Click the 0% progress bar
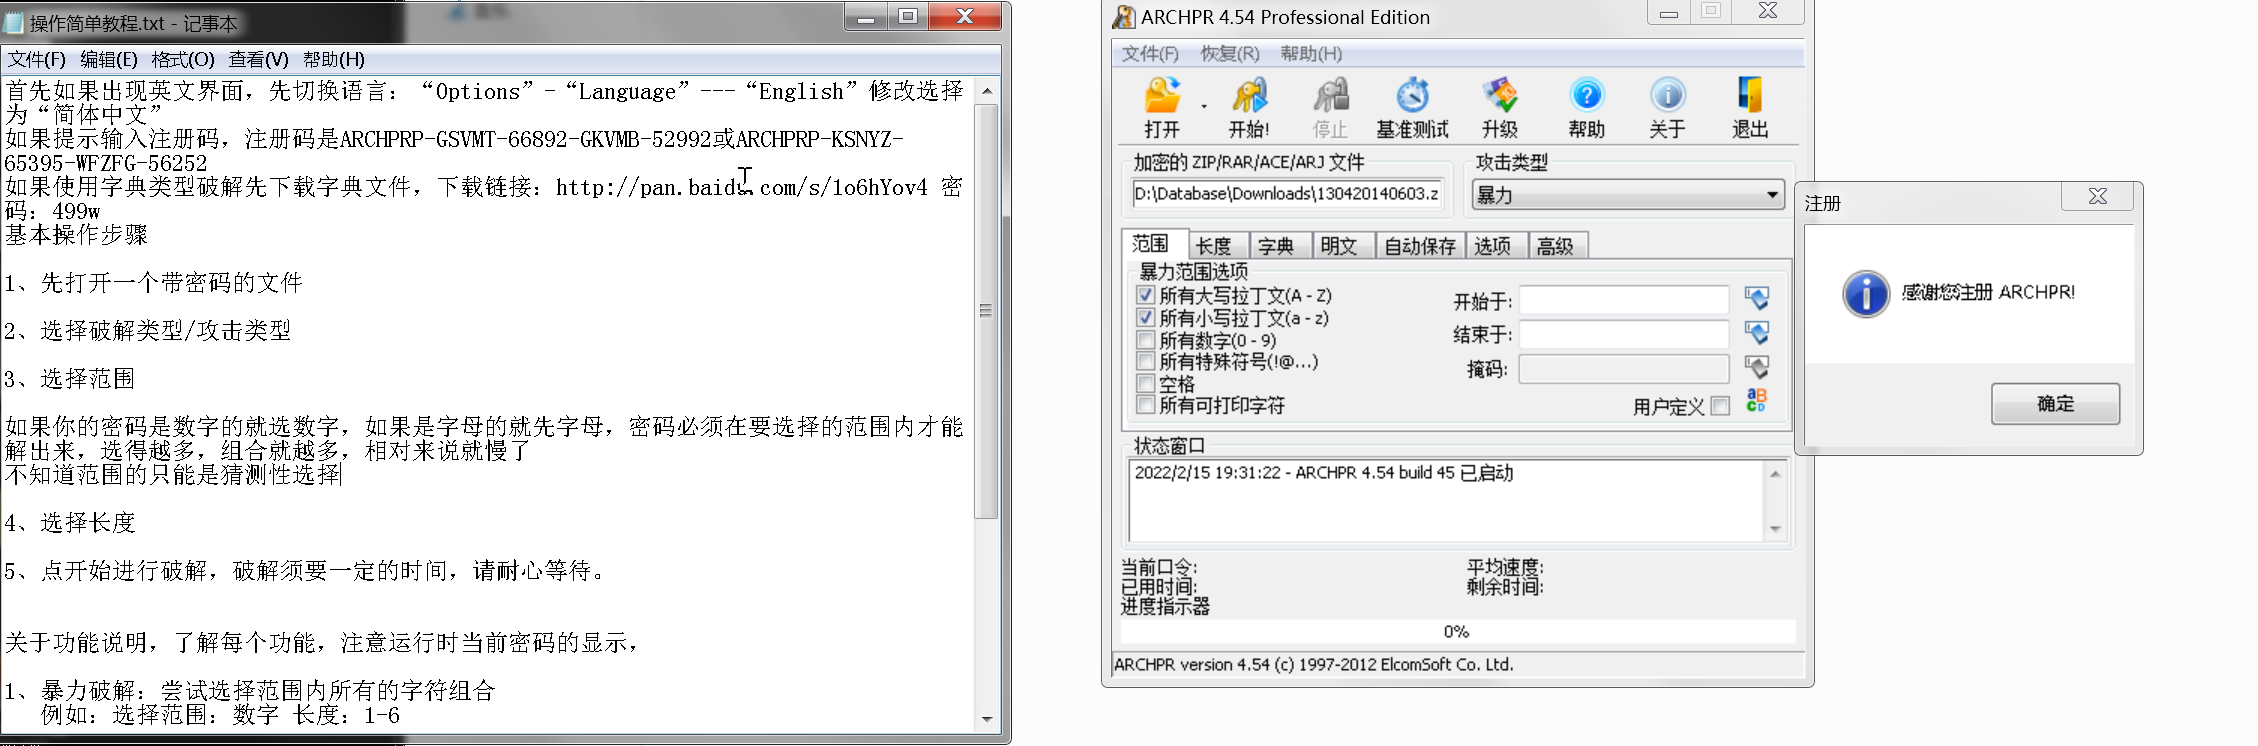 tap(1457, 631)
